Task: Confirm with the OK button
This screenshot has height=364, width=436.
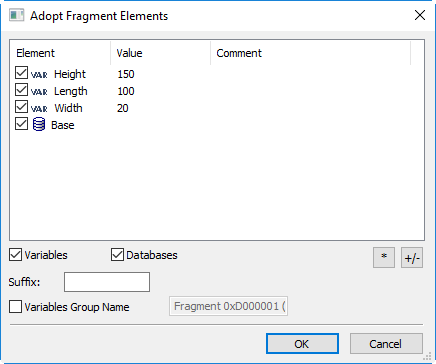Action: pyautogui.click(x=302, y=344)
